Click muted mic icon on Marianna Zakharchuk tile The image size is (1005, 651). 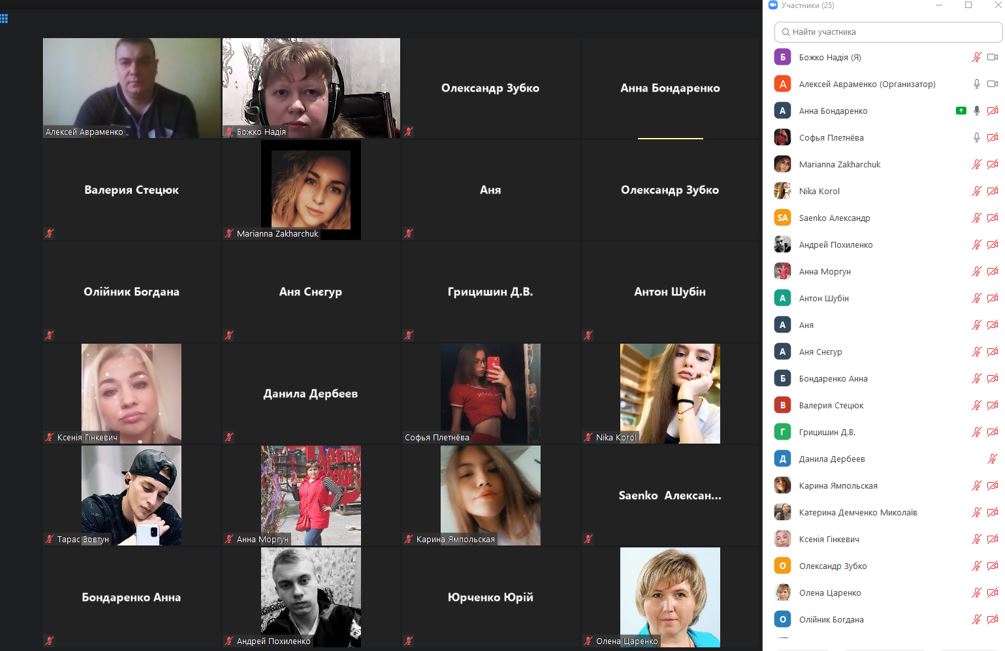(x=229, y=234)
